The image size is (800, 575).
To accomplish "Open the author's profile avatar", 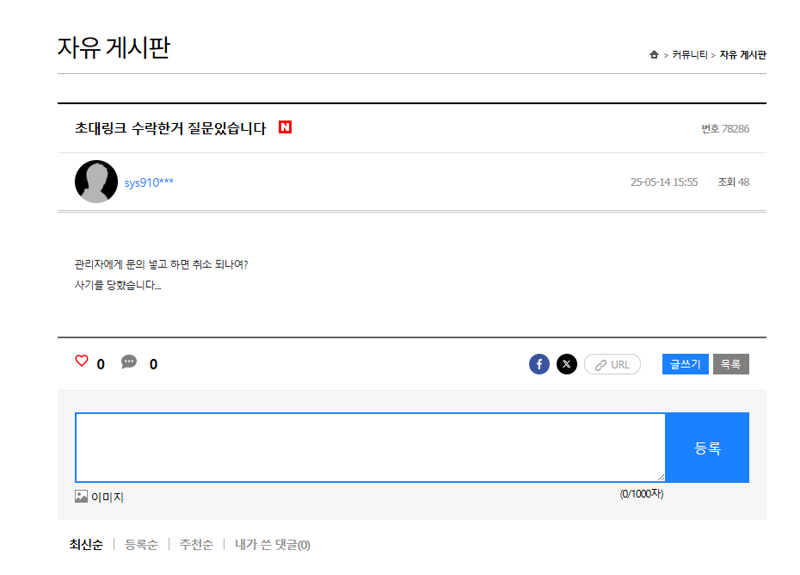I will [96, 181].
